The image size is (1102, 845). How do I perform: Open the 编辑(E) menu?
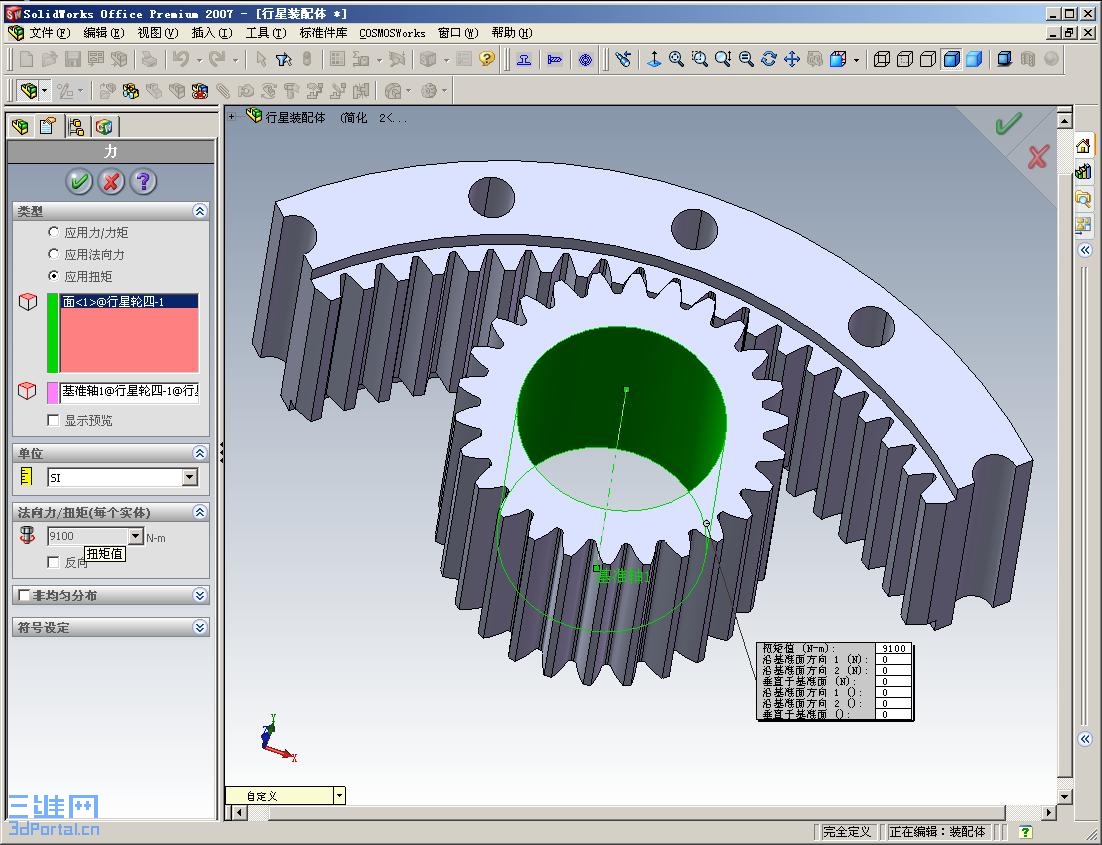point(103,33)
